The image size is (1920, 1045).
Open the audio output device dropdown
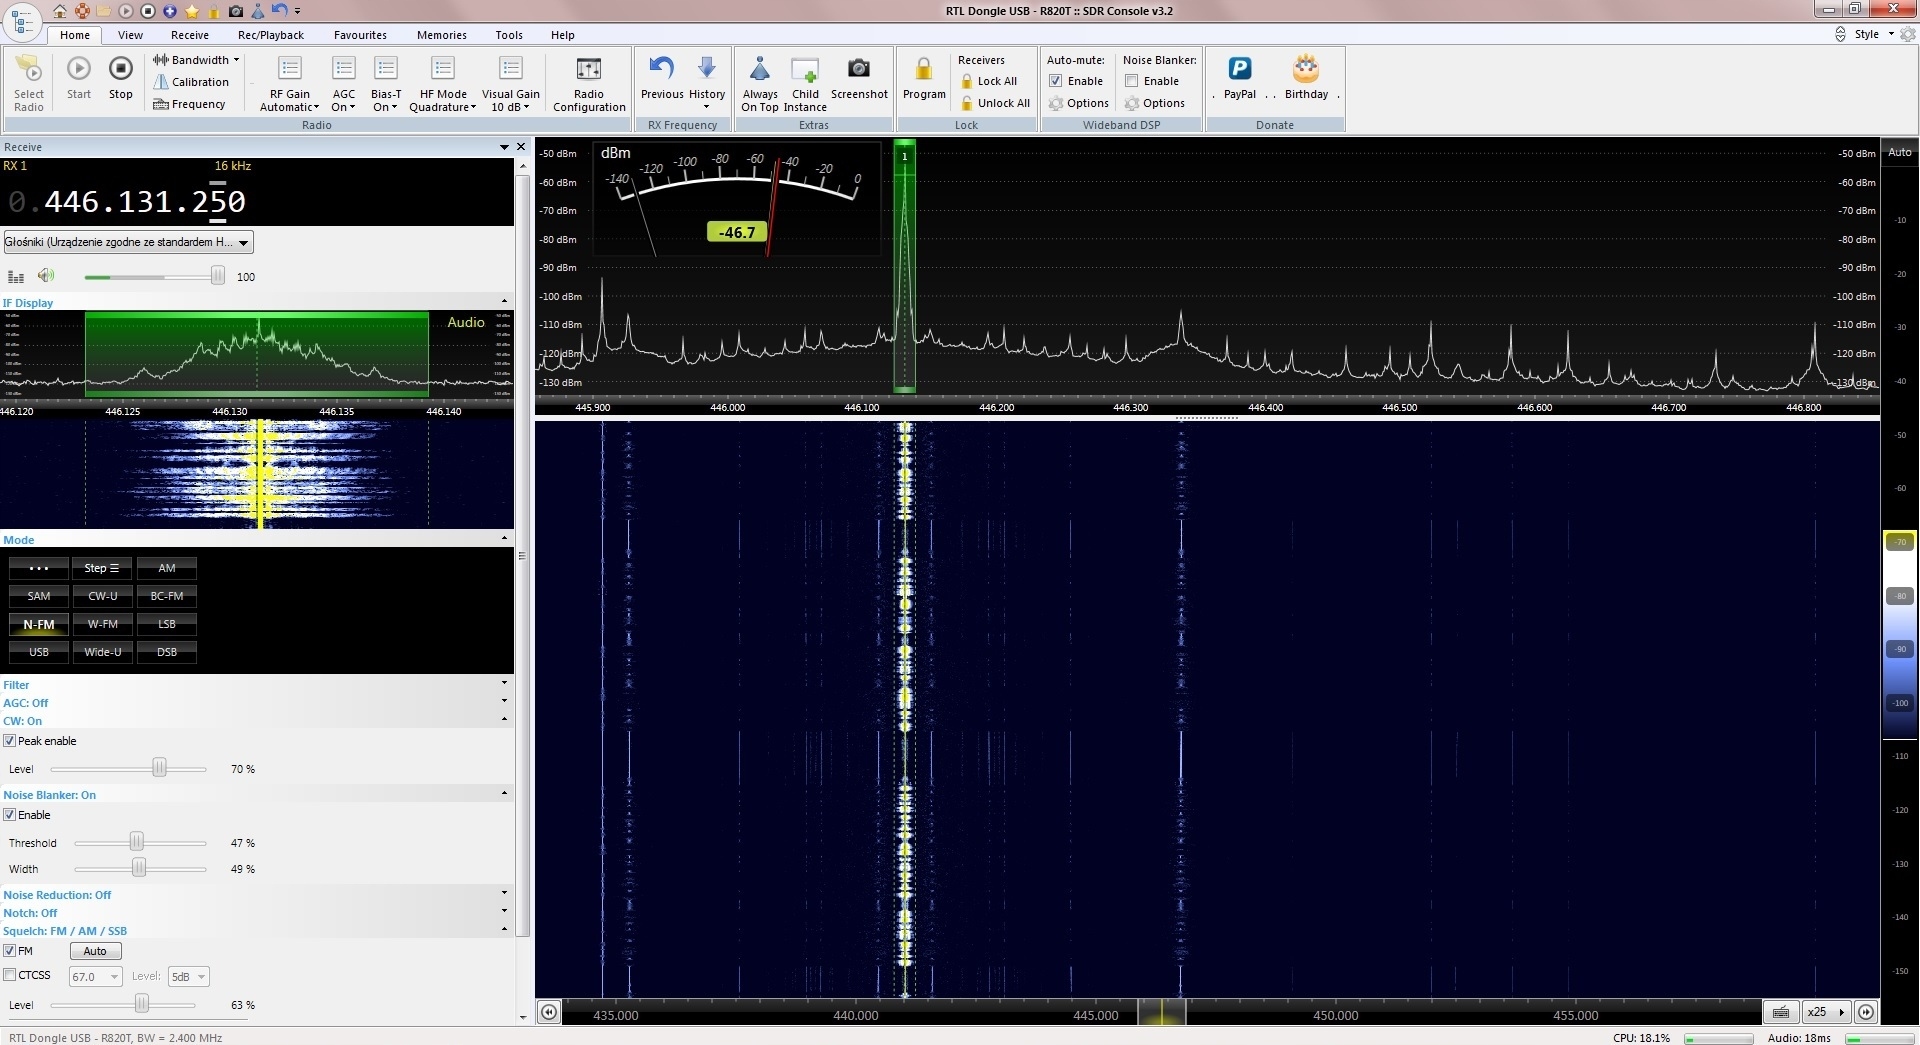[128, 242]
